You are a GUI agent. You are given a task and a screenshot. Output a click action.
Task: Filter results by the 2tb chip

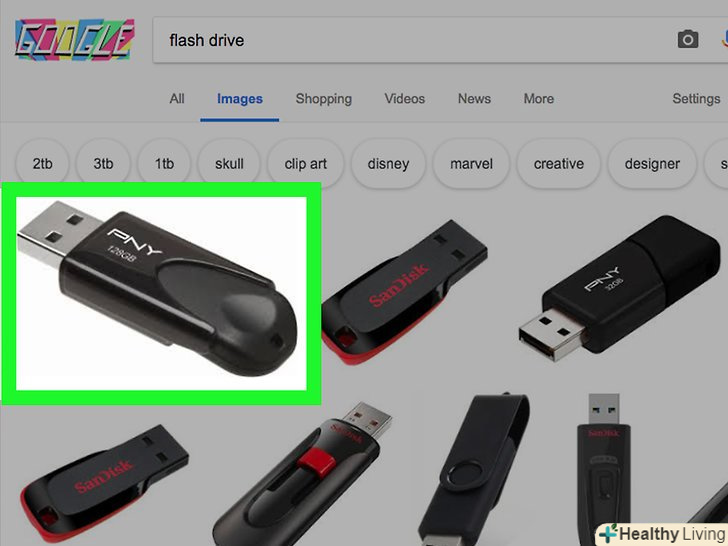click(42, 163)
